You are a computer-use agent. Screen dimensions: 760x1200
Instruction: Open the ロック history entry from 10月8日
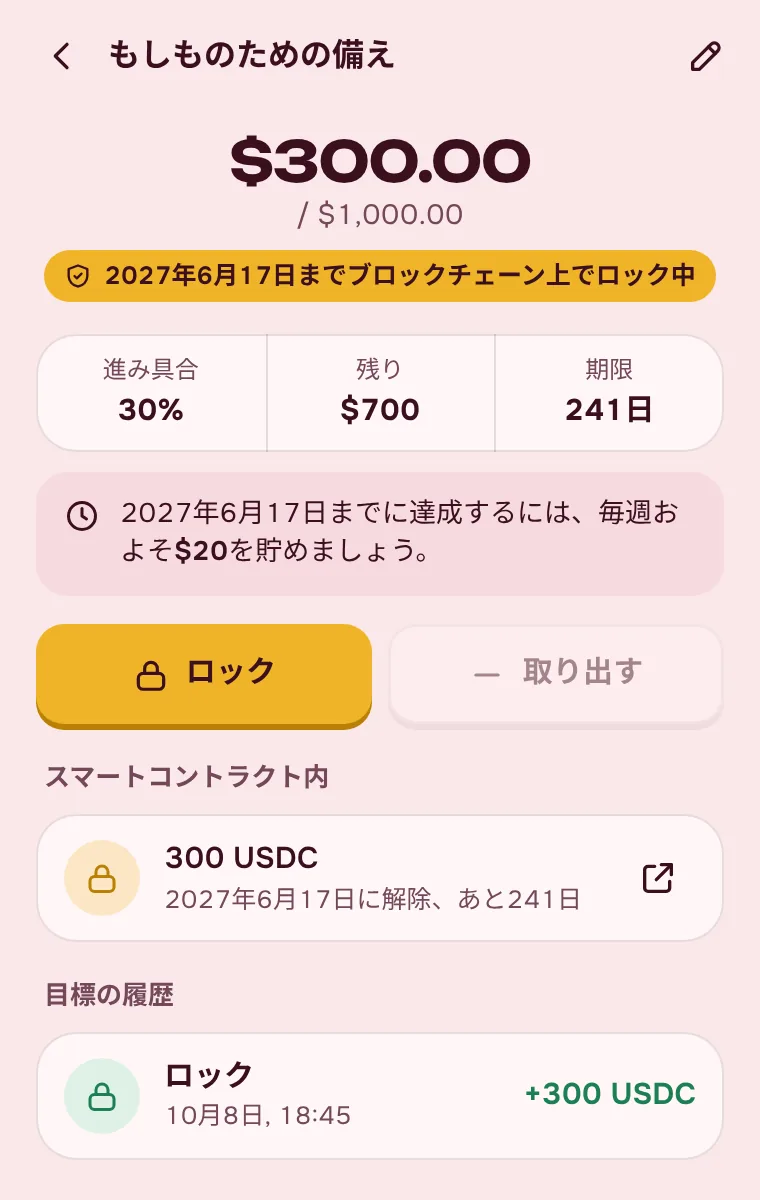pos(380,1096)
